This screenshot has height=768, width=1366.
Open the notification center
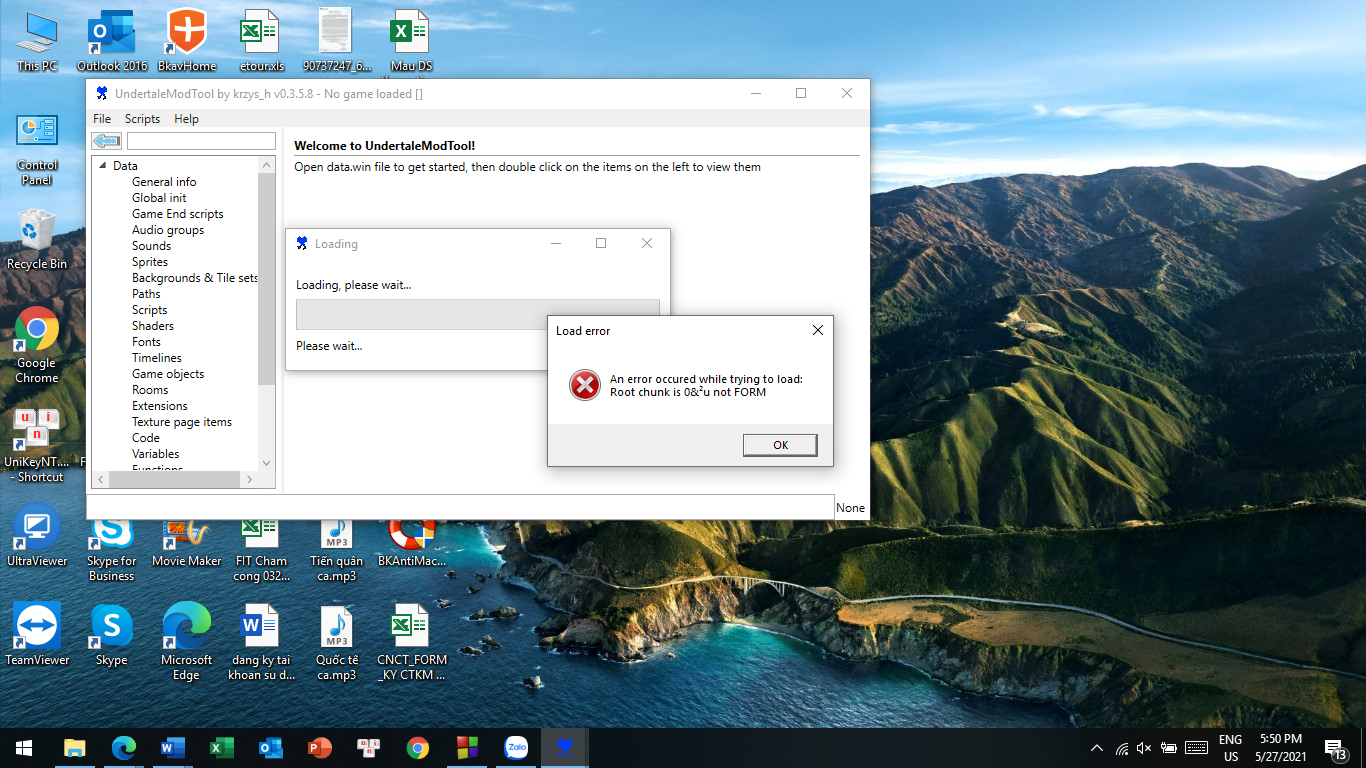pyautogui.click(x=1336, y=748)
